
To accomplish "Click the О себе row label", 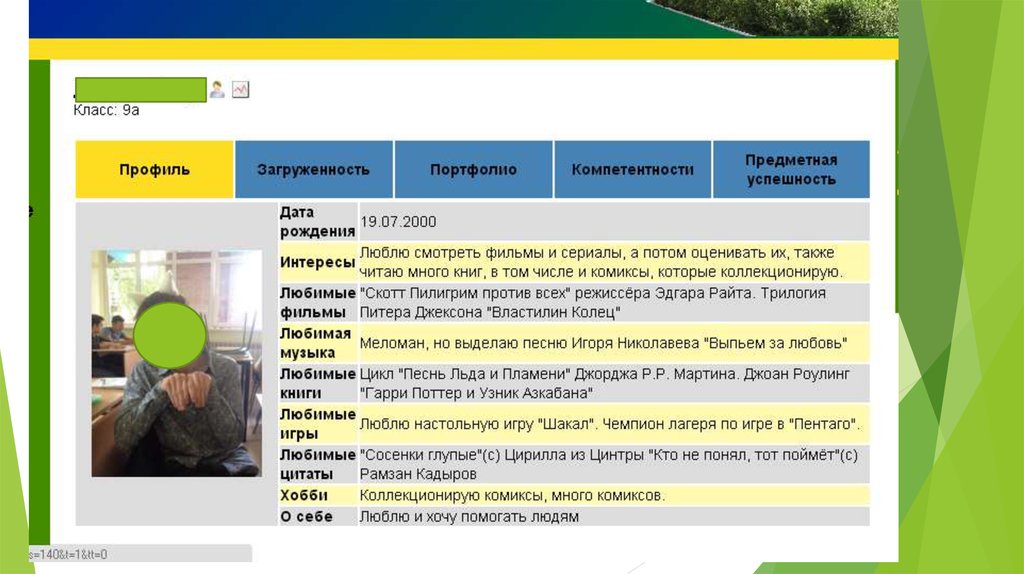I will [x=306, y=517].
